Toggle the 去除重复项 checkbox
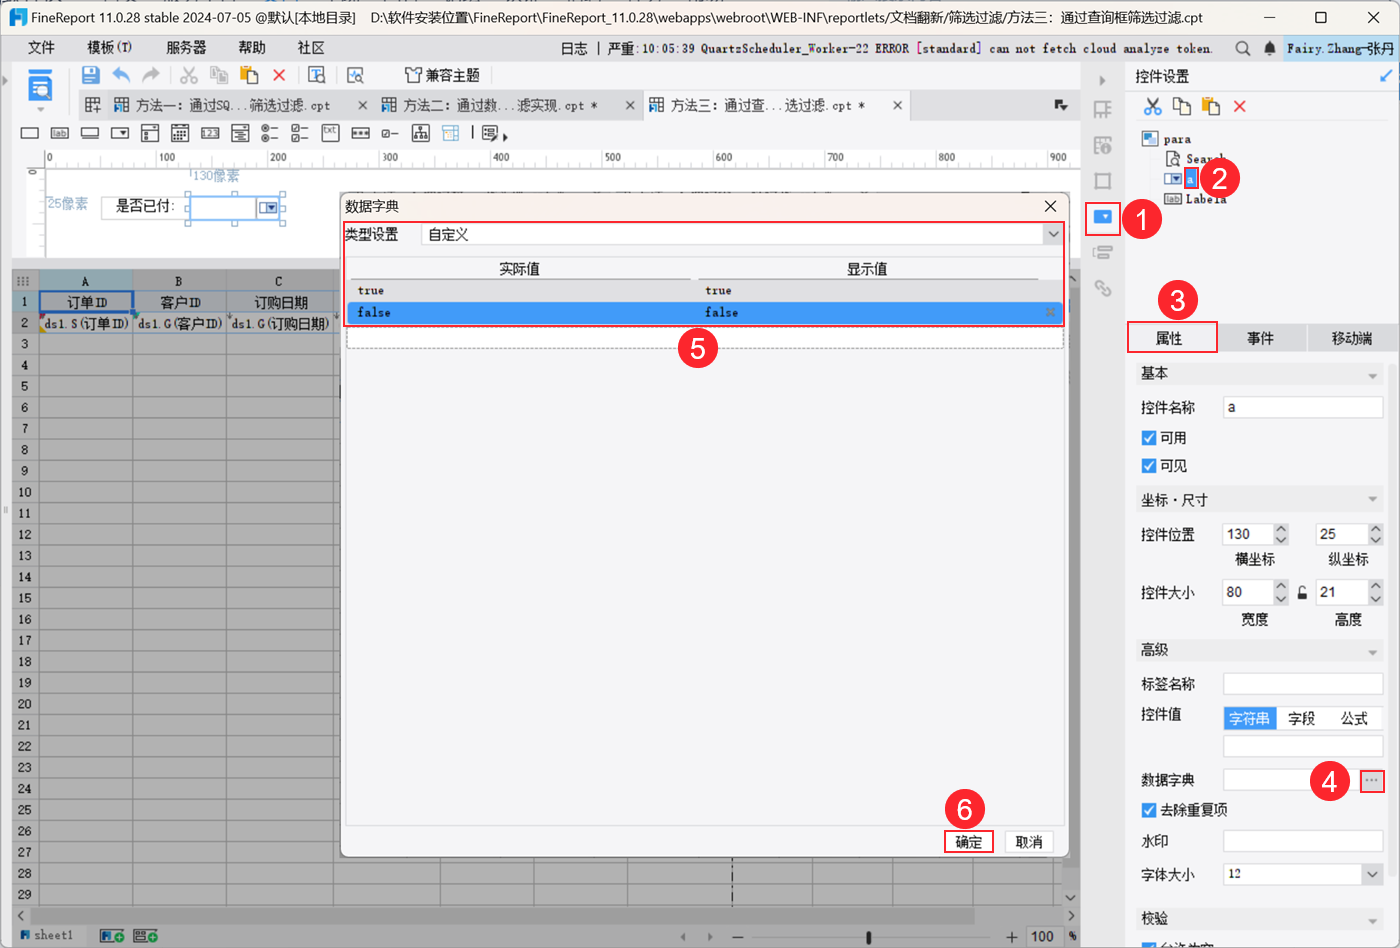 (1149, 810)
